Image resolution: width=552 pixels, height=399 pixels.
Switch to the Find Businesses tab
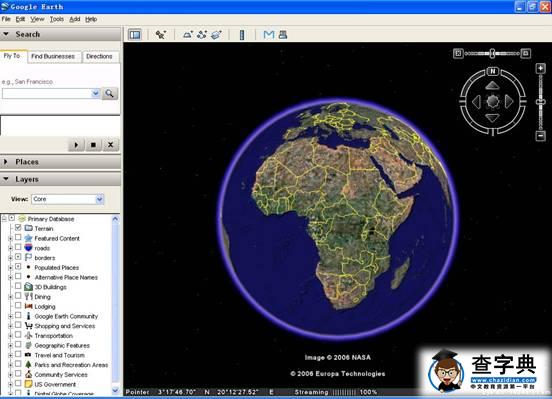(53, 56)
